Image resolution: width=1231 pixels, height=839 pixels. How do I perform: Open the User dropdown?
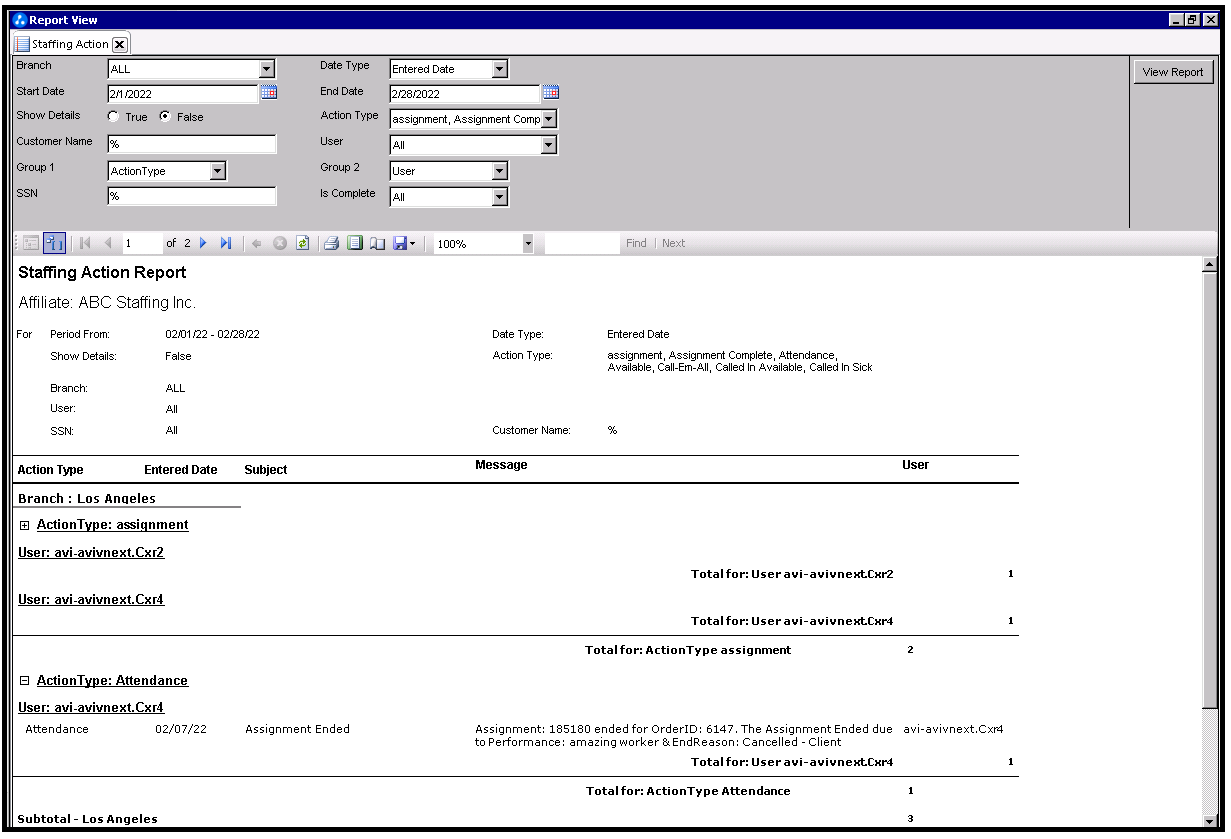click(x=549, y=145)
